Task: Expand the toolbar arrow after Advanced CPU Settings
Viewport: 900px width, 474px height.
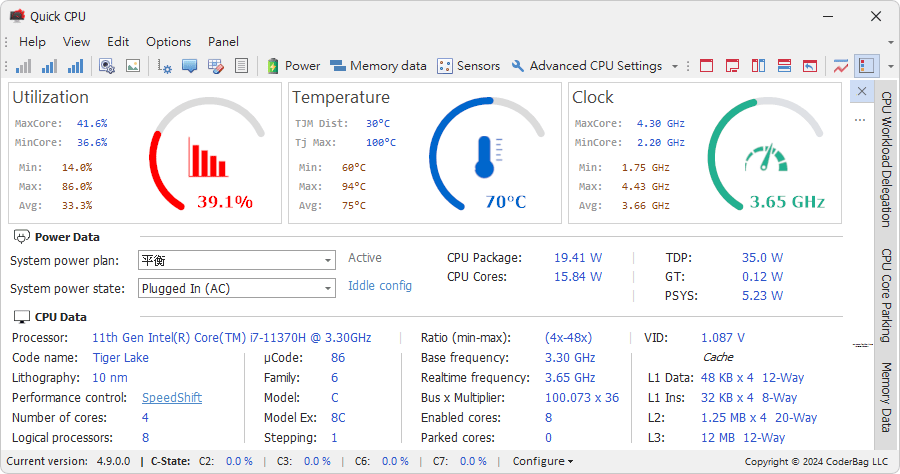Action: (x=675, y=67)
